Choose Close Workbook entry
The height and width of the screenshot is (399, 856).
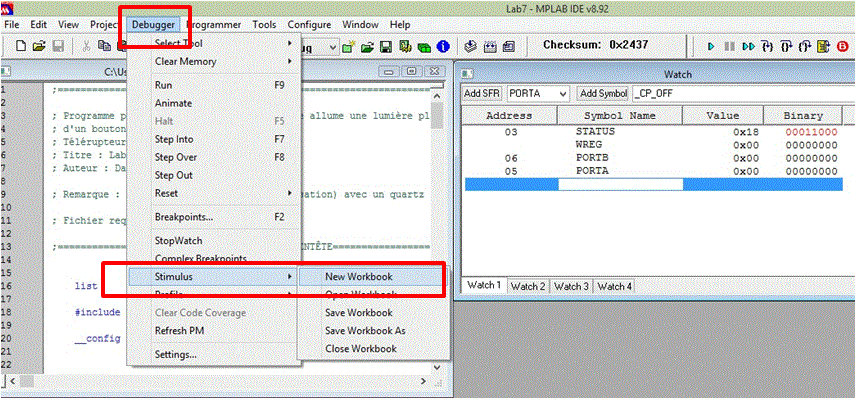(x=374, y=348)
